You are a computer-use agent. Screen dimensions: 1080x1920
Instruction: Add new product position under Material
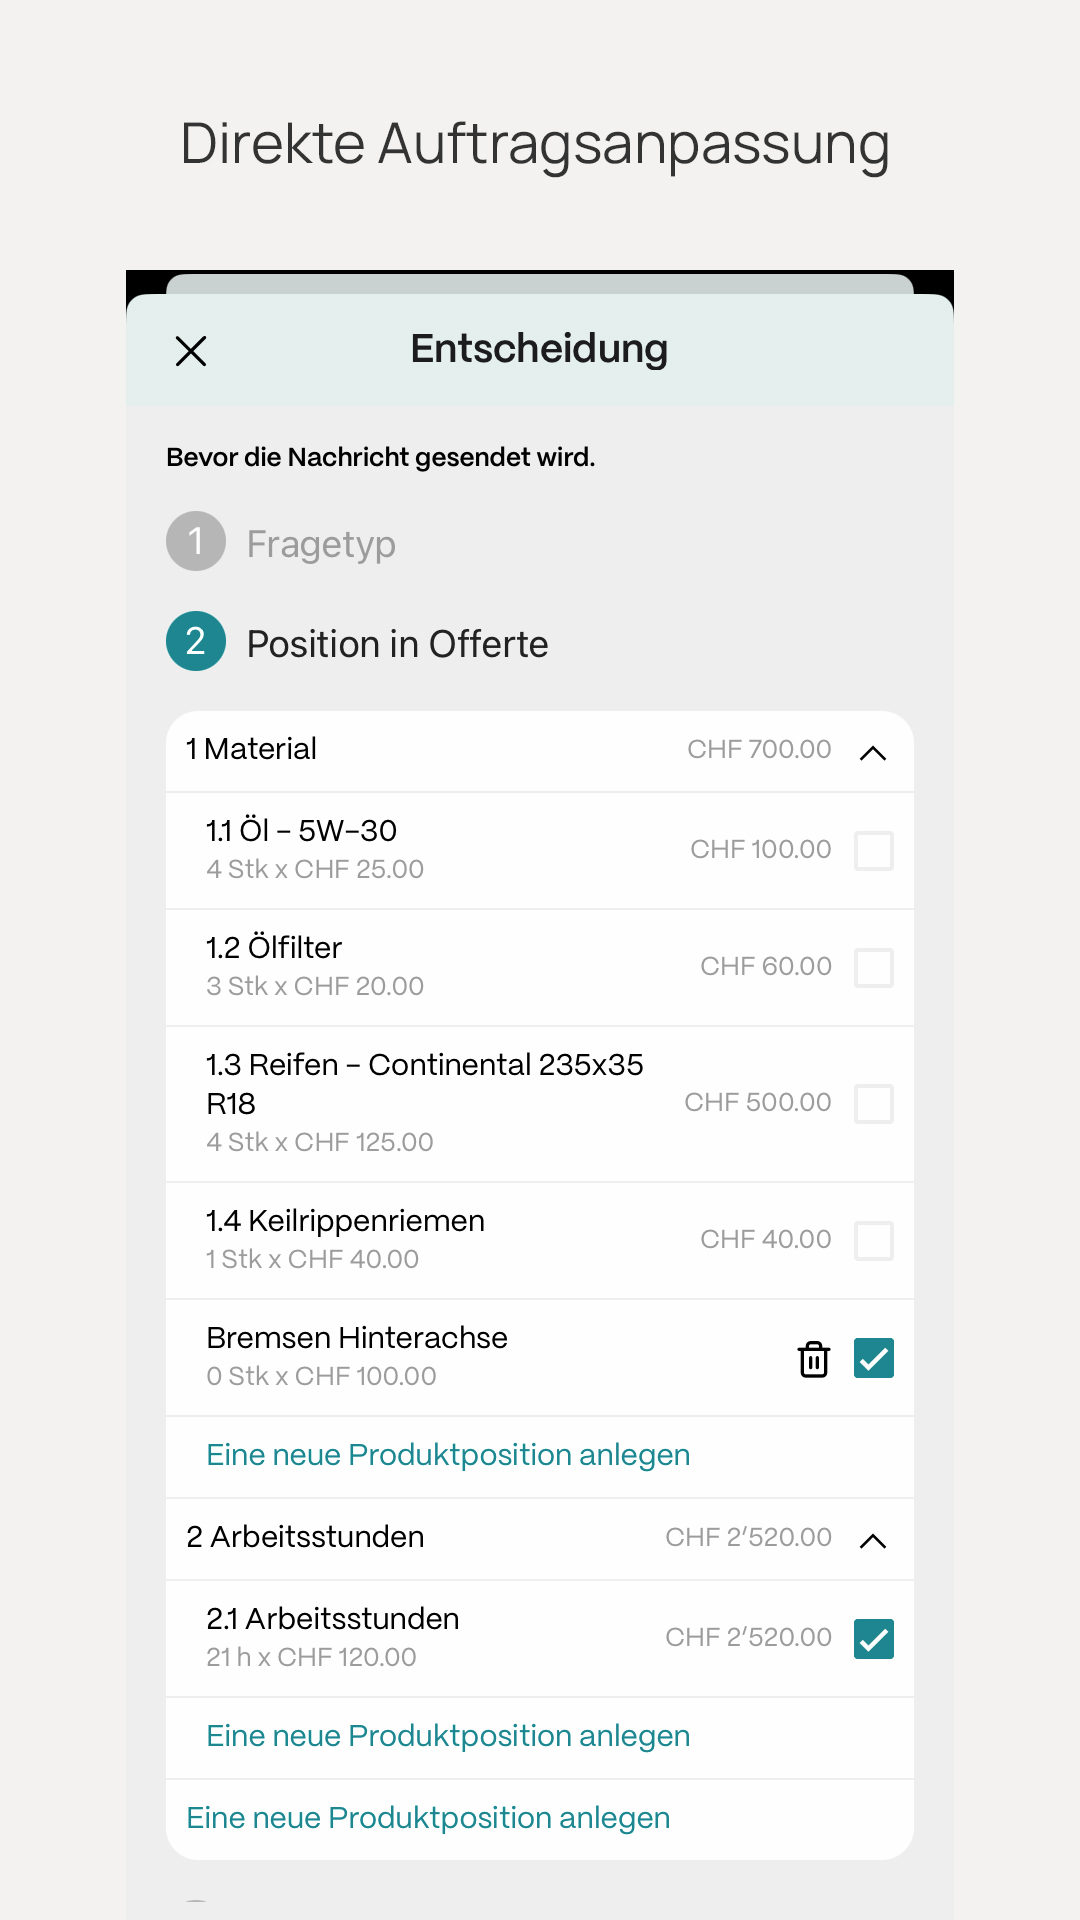pyautogui.click(x=448, y=1455)
